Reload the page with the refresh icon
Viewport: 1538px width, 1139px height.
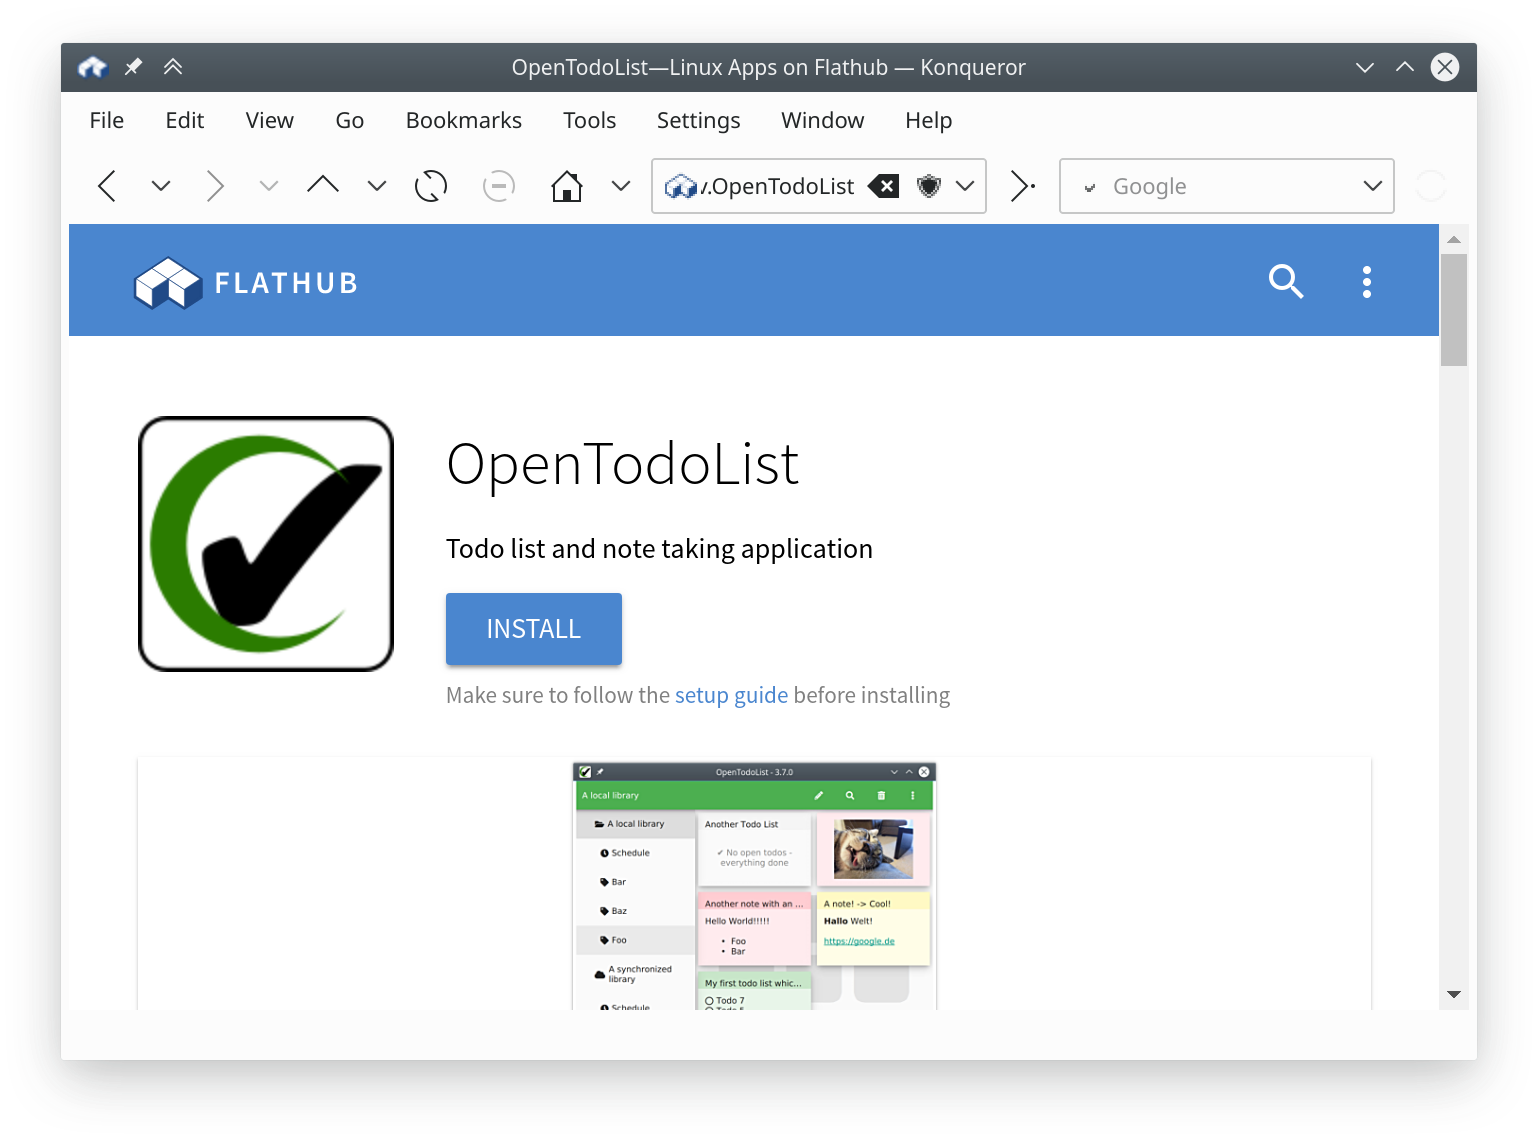[x=431, y=186]
